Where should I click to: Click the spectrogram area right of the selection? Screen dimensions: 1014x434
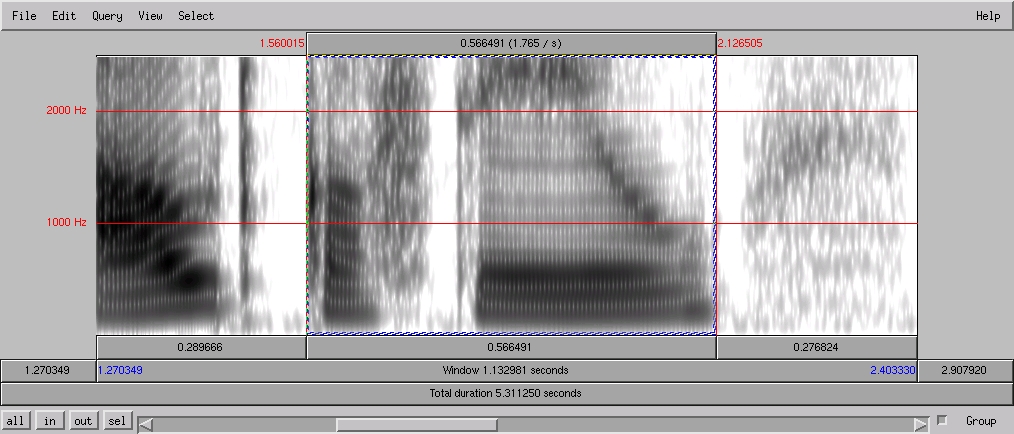click(x=817, y=194)
